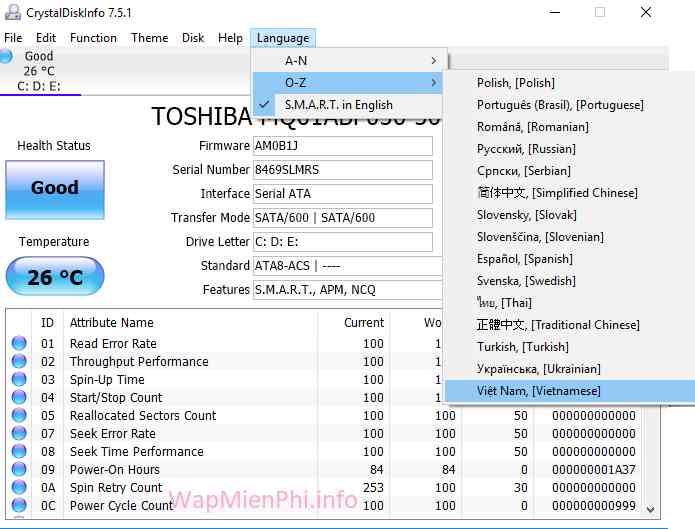Image resolution: width=695 pixels, height=529 pixels.
Task: Click the Interface field Serial ATA
Action: [343, 194]
